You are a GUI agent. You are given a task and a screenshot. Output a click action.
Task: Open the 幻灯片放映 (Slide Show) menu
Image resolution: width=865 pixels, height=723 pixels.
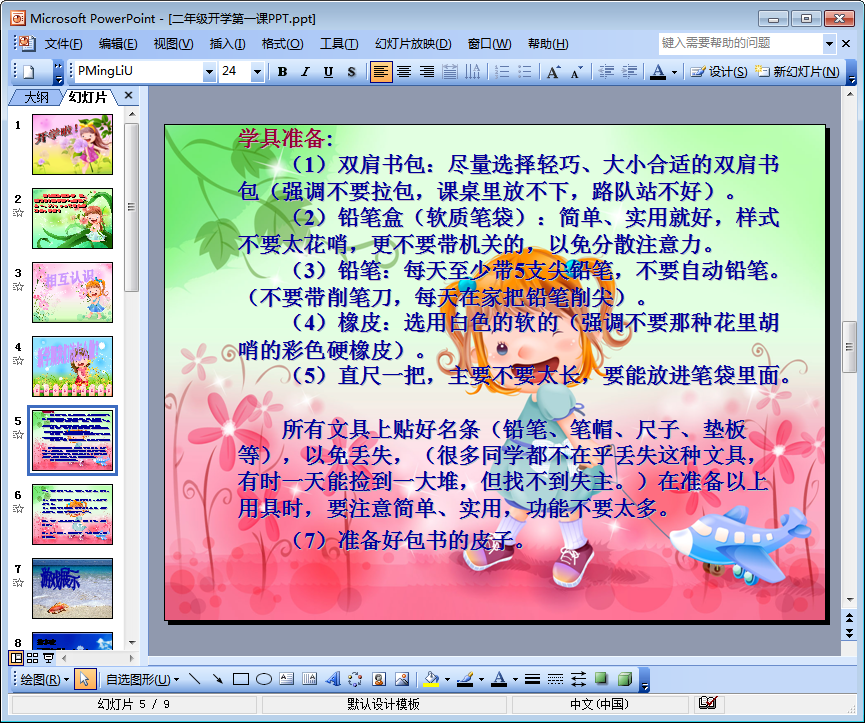(413, 44)
